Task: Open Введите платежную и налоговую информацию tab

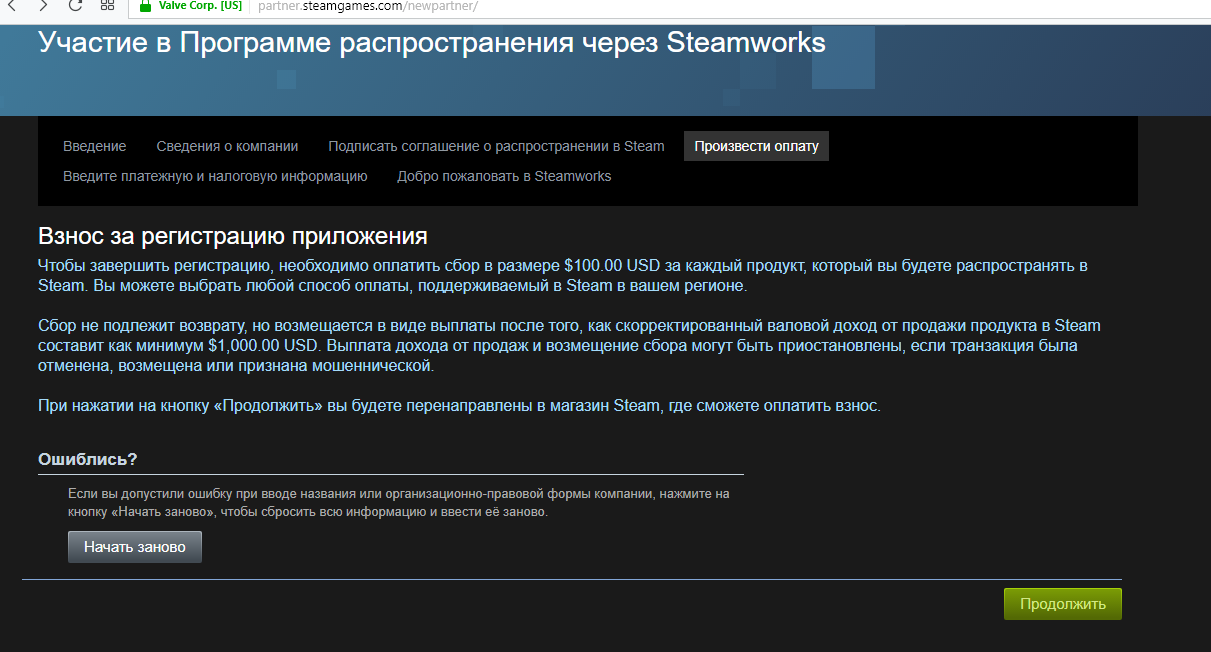Action: [x=215, y=176]
